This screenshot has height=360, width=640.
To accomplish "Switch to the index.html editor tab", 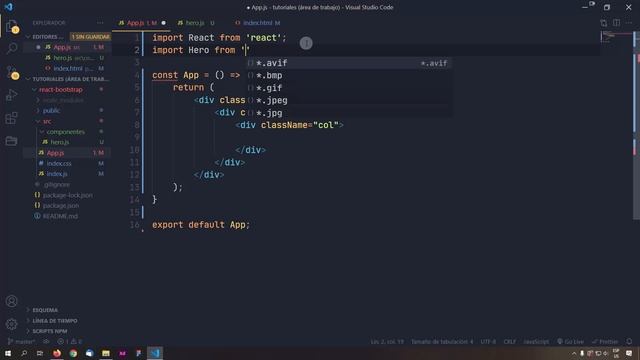I will coord(258,23).
